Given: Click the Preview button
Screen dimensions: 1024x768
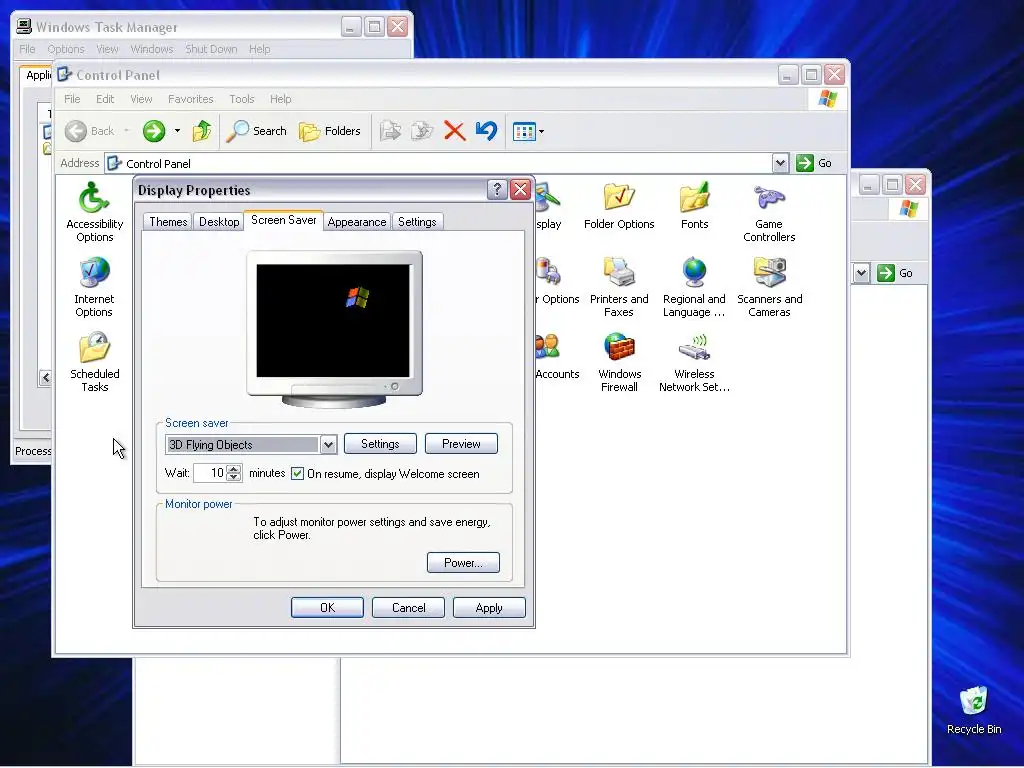Looking at the screenshot, I should coord(461,444).
